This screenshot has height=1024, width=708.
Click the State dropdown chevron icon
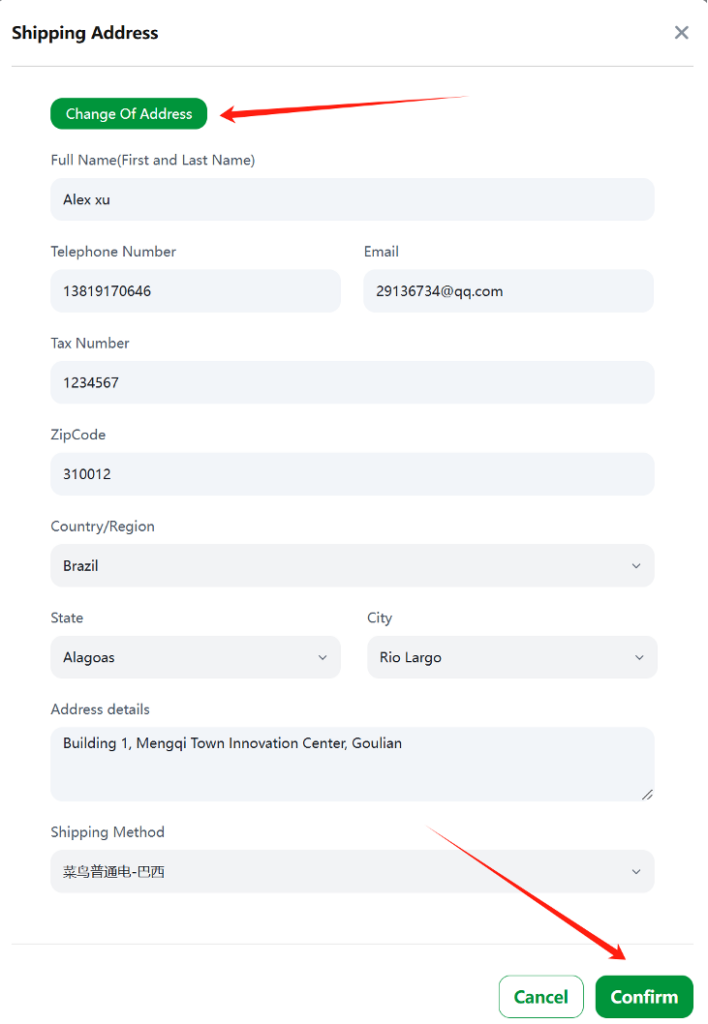pyautogui.click(x=323, y=657)
